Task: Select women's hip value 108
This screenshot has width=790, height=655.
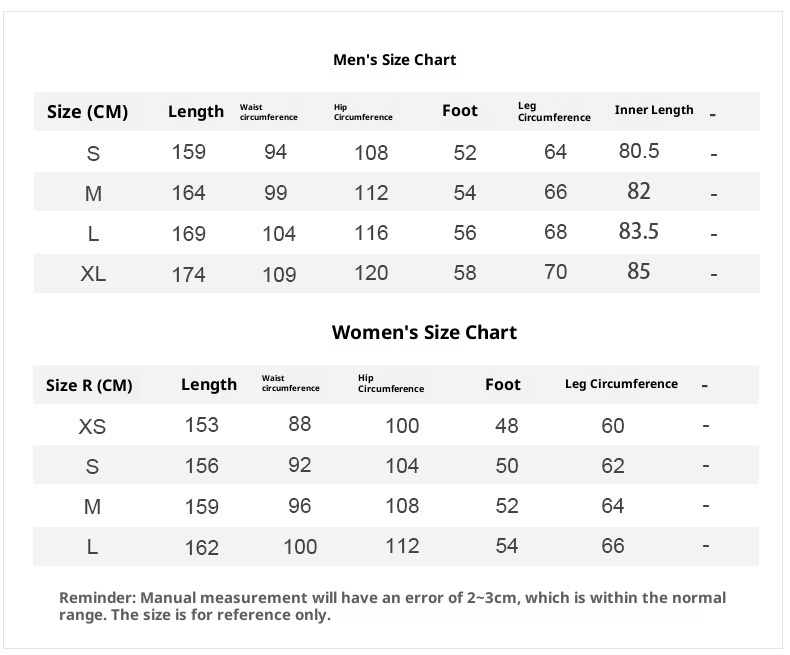Action: click(x=402, y=506)
